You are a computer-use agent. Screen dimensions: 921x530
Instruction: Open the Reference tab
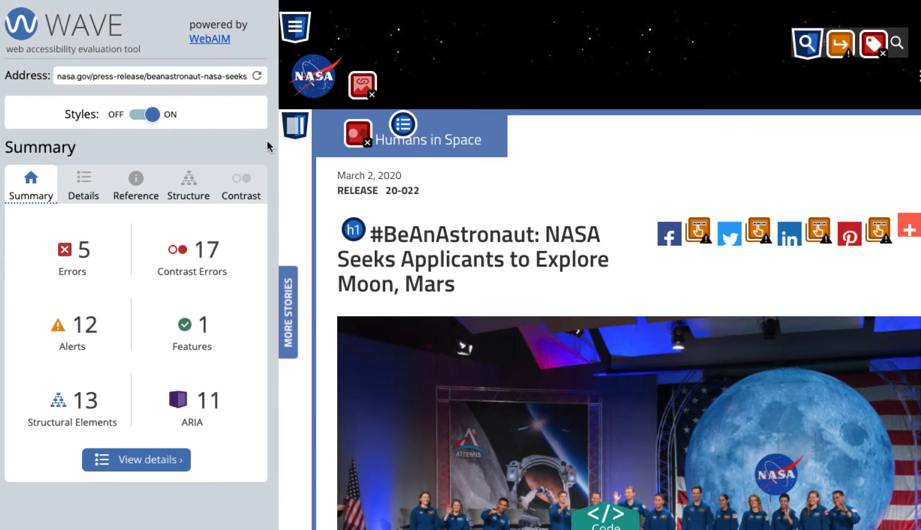point(136,185)
